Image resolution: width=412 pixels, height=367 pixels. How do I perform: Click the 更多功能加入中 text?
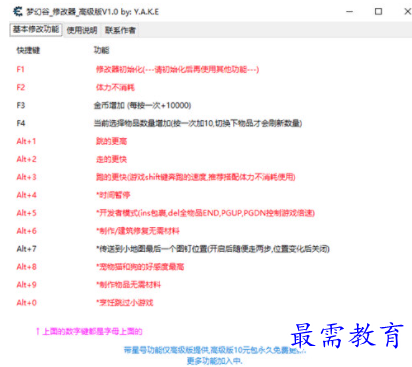[214, 361]
